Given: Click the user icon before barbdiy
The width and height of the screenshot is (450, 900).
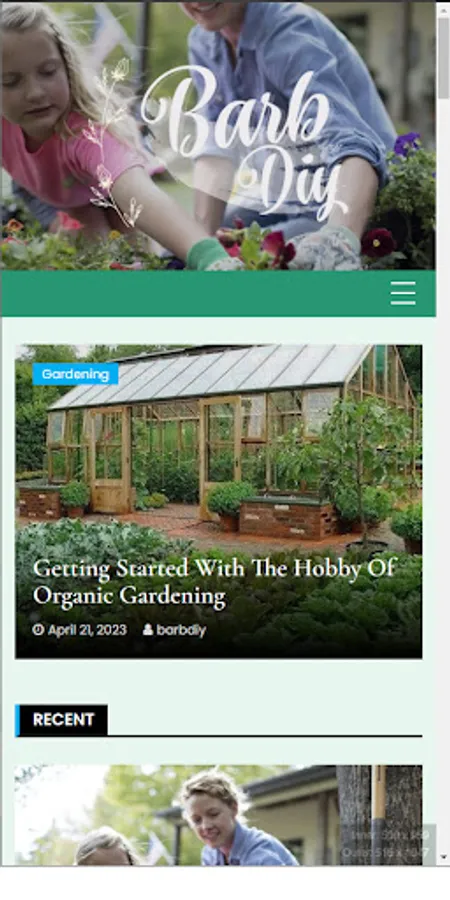Looking at the screenshot, I should coord(148,630).
